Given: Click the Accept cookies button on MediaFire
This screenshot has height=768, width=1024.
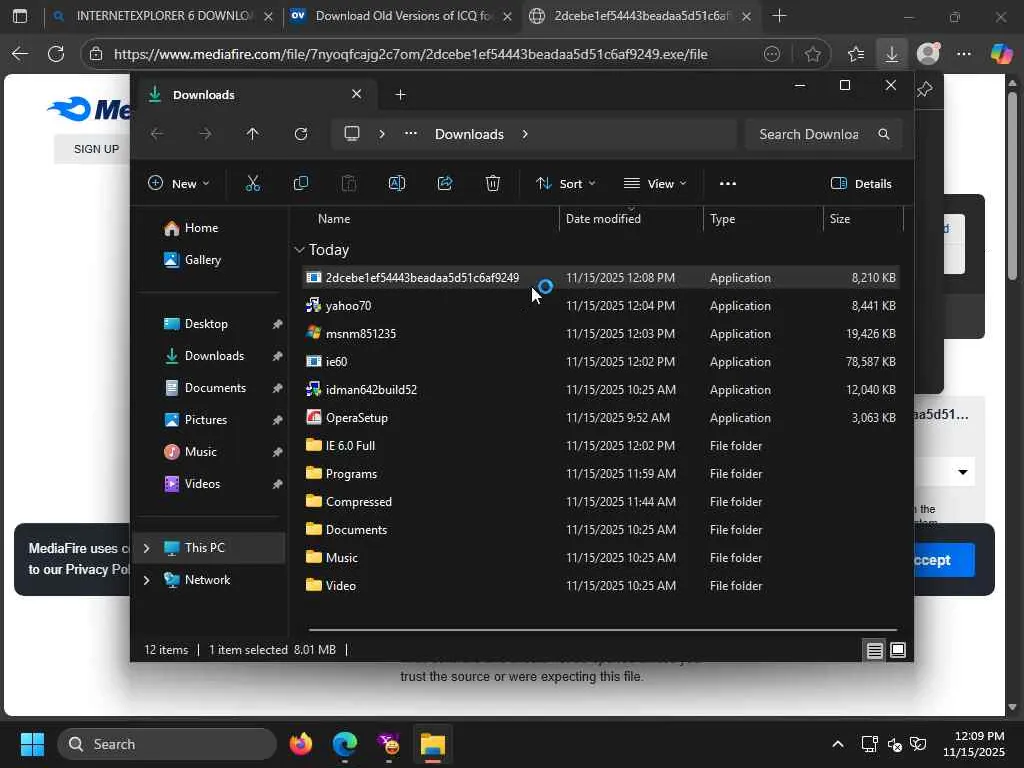Looking at the screenshot, I should point(943,560).
